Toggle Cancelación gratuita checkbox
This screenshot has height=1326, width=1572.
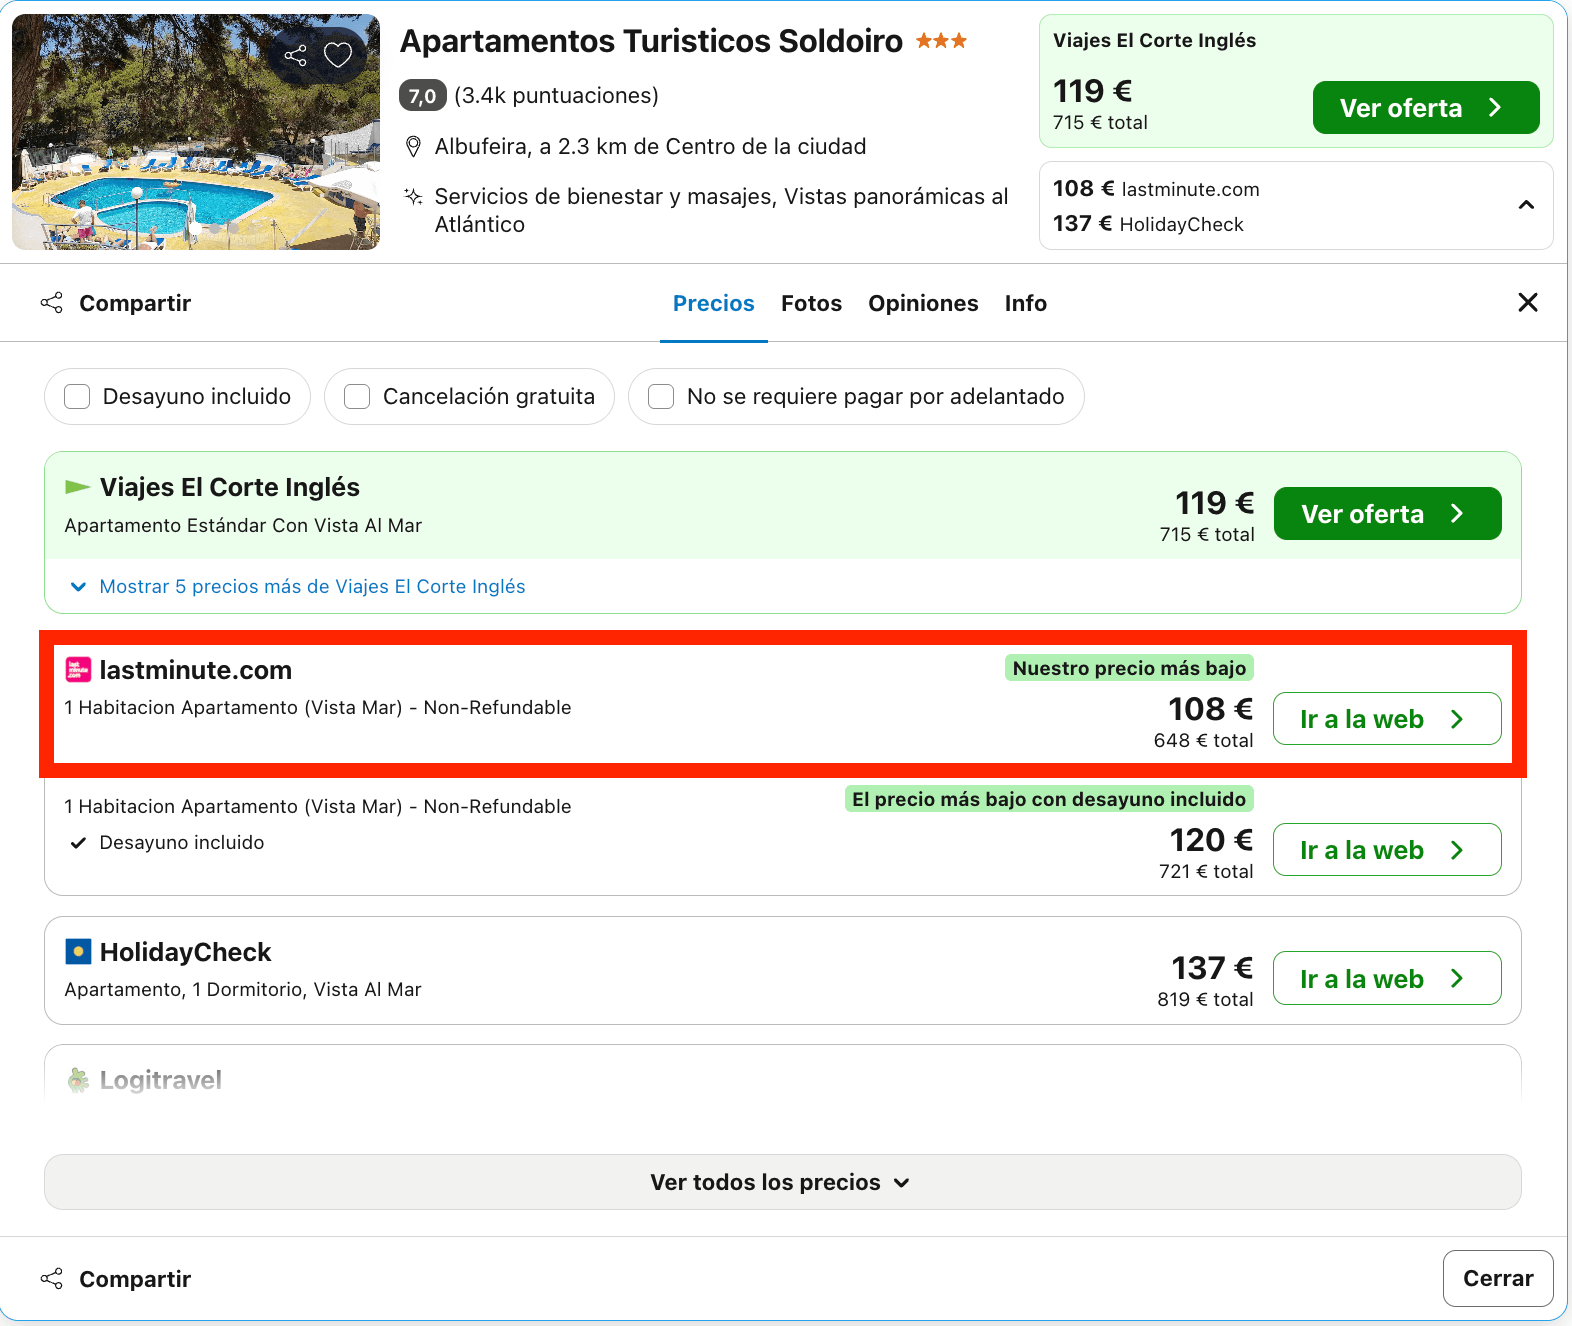coord(357,397)
